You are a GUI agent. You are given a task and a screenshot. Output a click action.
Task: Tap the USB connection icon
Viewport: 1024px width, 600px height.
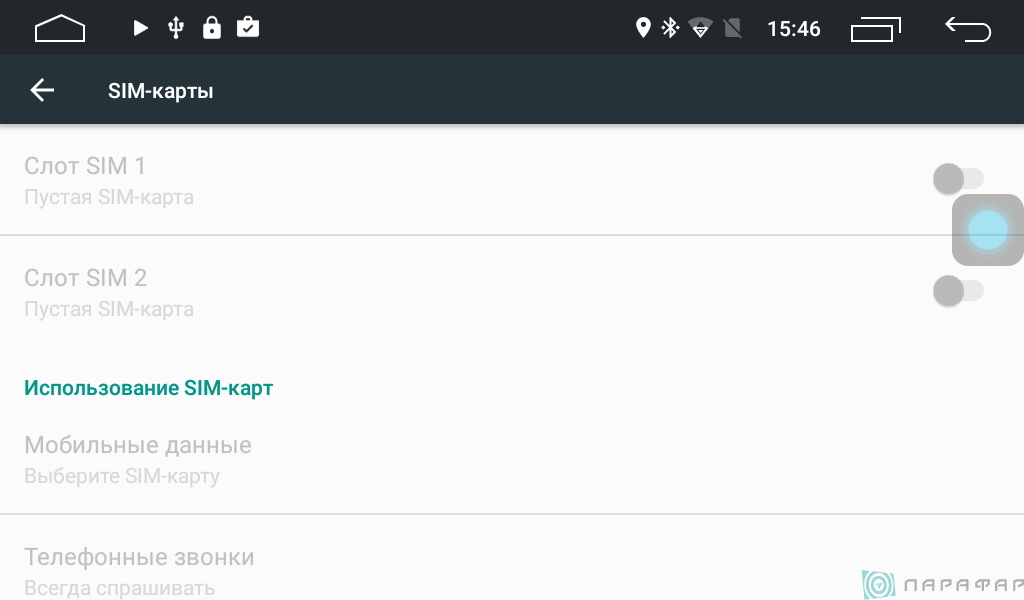[176, 28]
